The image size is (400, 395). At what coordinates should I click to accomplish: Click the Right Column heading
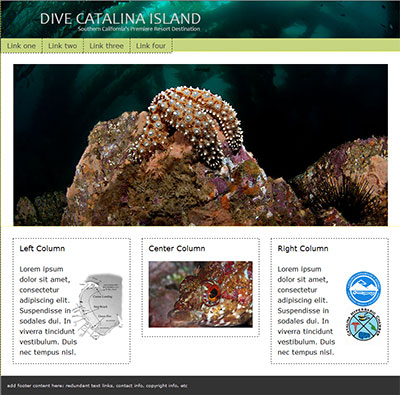(303, 248)
